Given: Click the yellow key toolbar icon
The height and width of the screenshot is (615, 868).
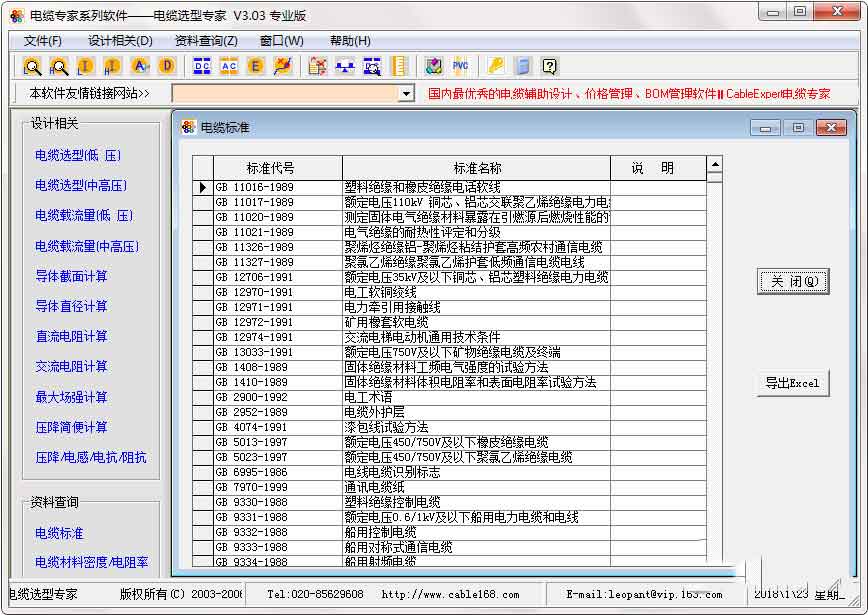Looking at the screenshot, I should tap(496, 66).
